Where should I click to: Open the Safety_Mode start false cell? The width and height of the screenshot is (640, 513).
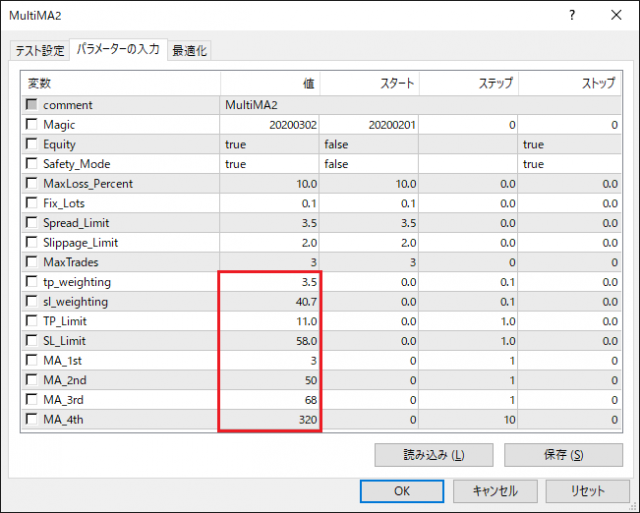coord(369,164)
